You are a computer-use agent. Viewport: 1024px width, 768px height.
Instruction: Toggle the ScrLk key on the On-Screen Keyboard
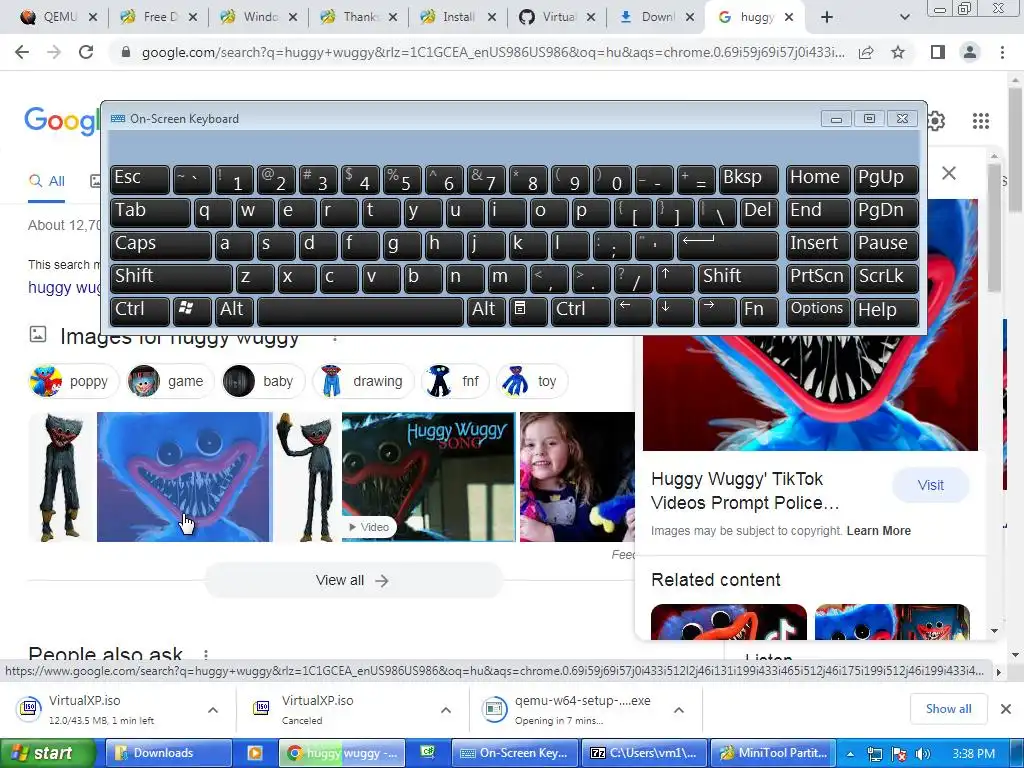[886, 278]
